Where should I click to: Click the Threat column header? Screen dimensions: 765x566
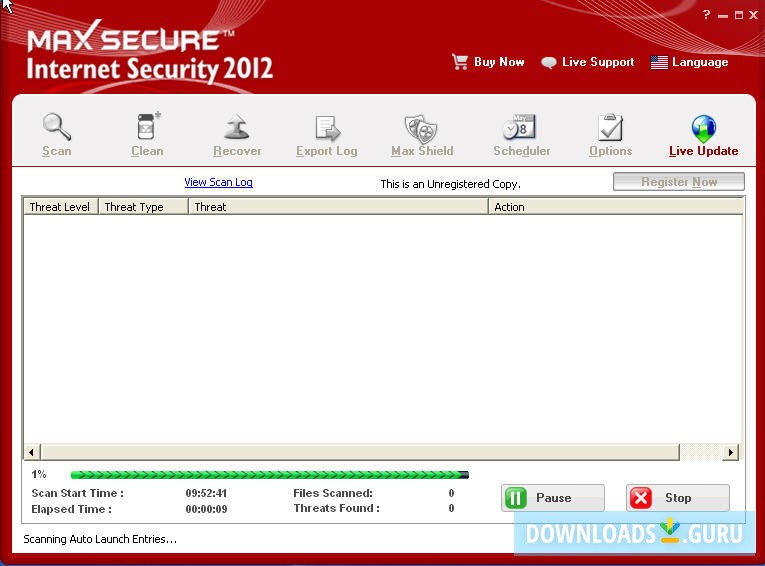pos(338,207)
